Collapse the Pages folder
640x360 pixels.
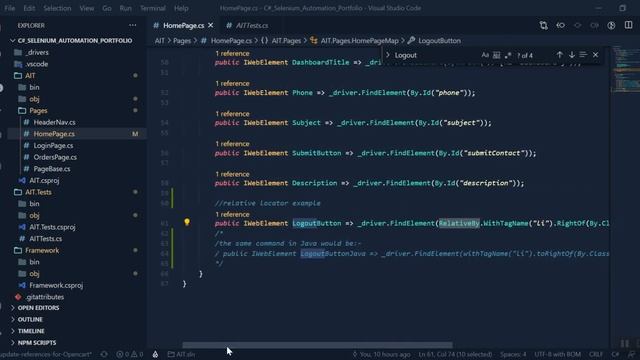click(x=38, y=111)
